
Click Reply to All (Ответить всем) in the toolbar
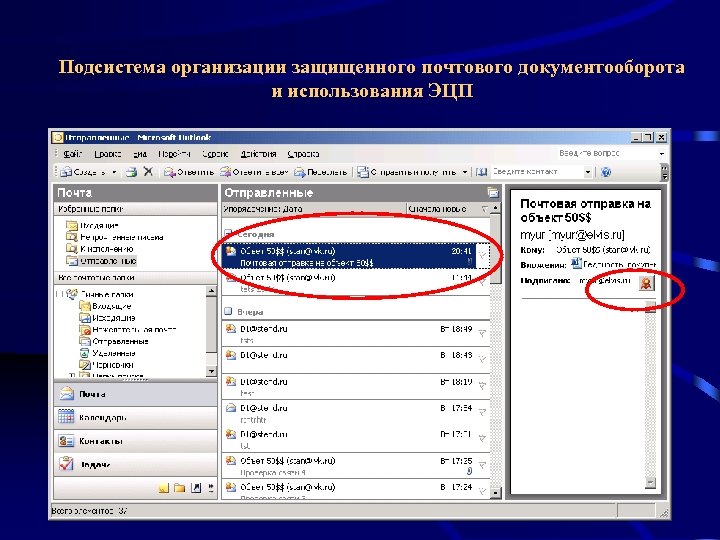254,172
